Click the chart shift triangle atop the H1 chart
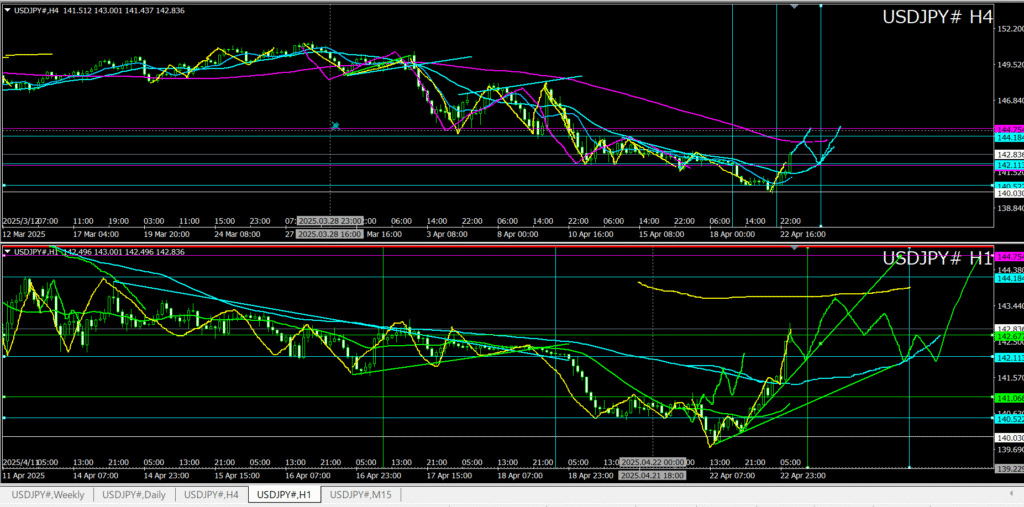 (x=794, y=248)
